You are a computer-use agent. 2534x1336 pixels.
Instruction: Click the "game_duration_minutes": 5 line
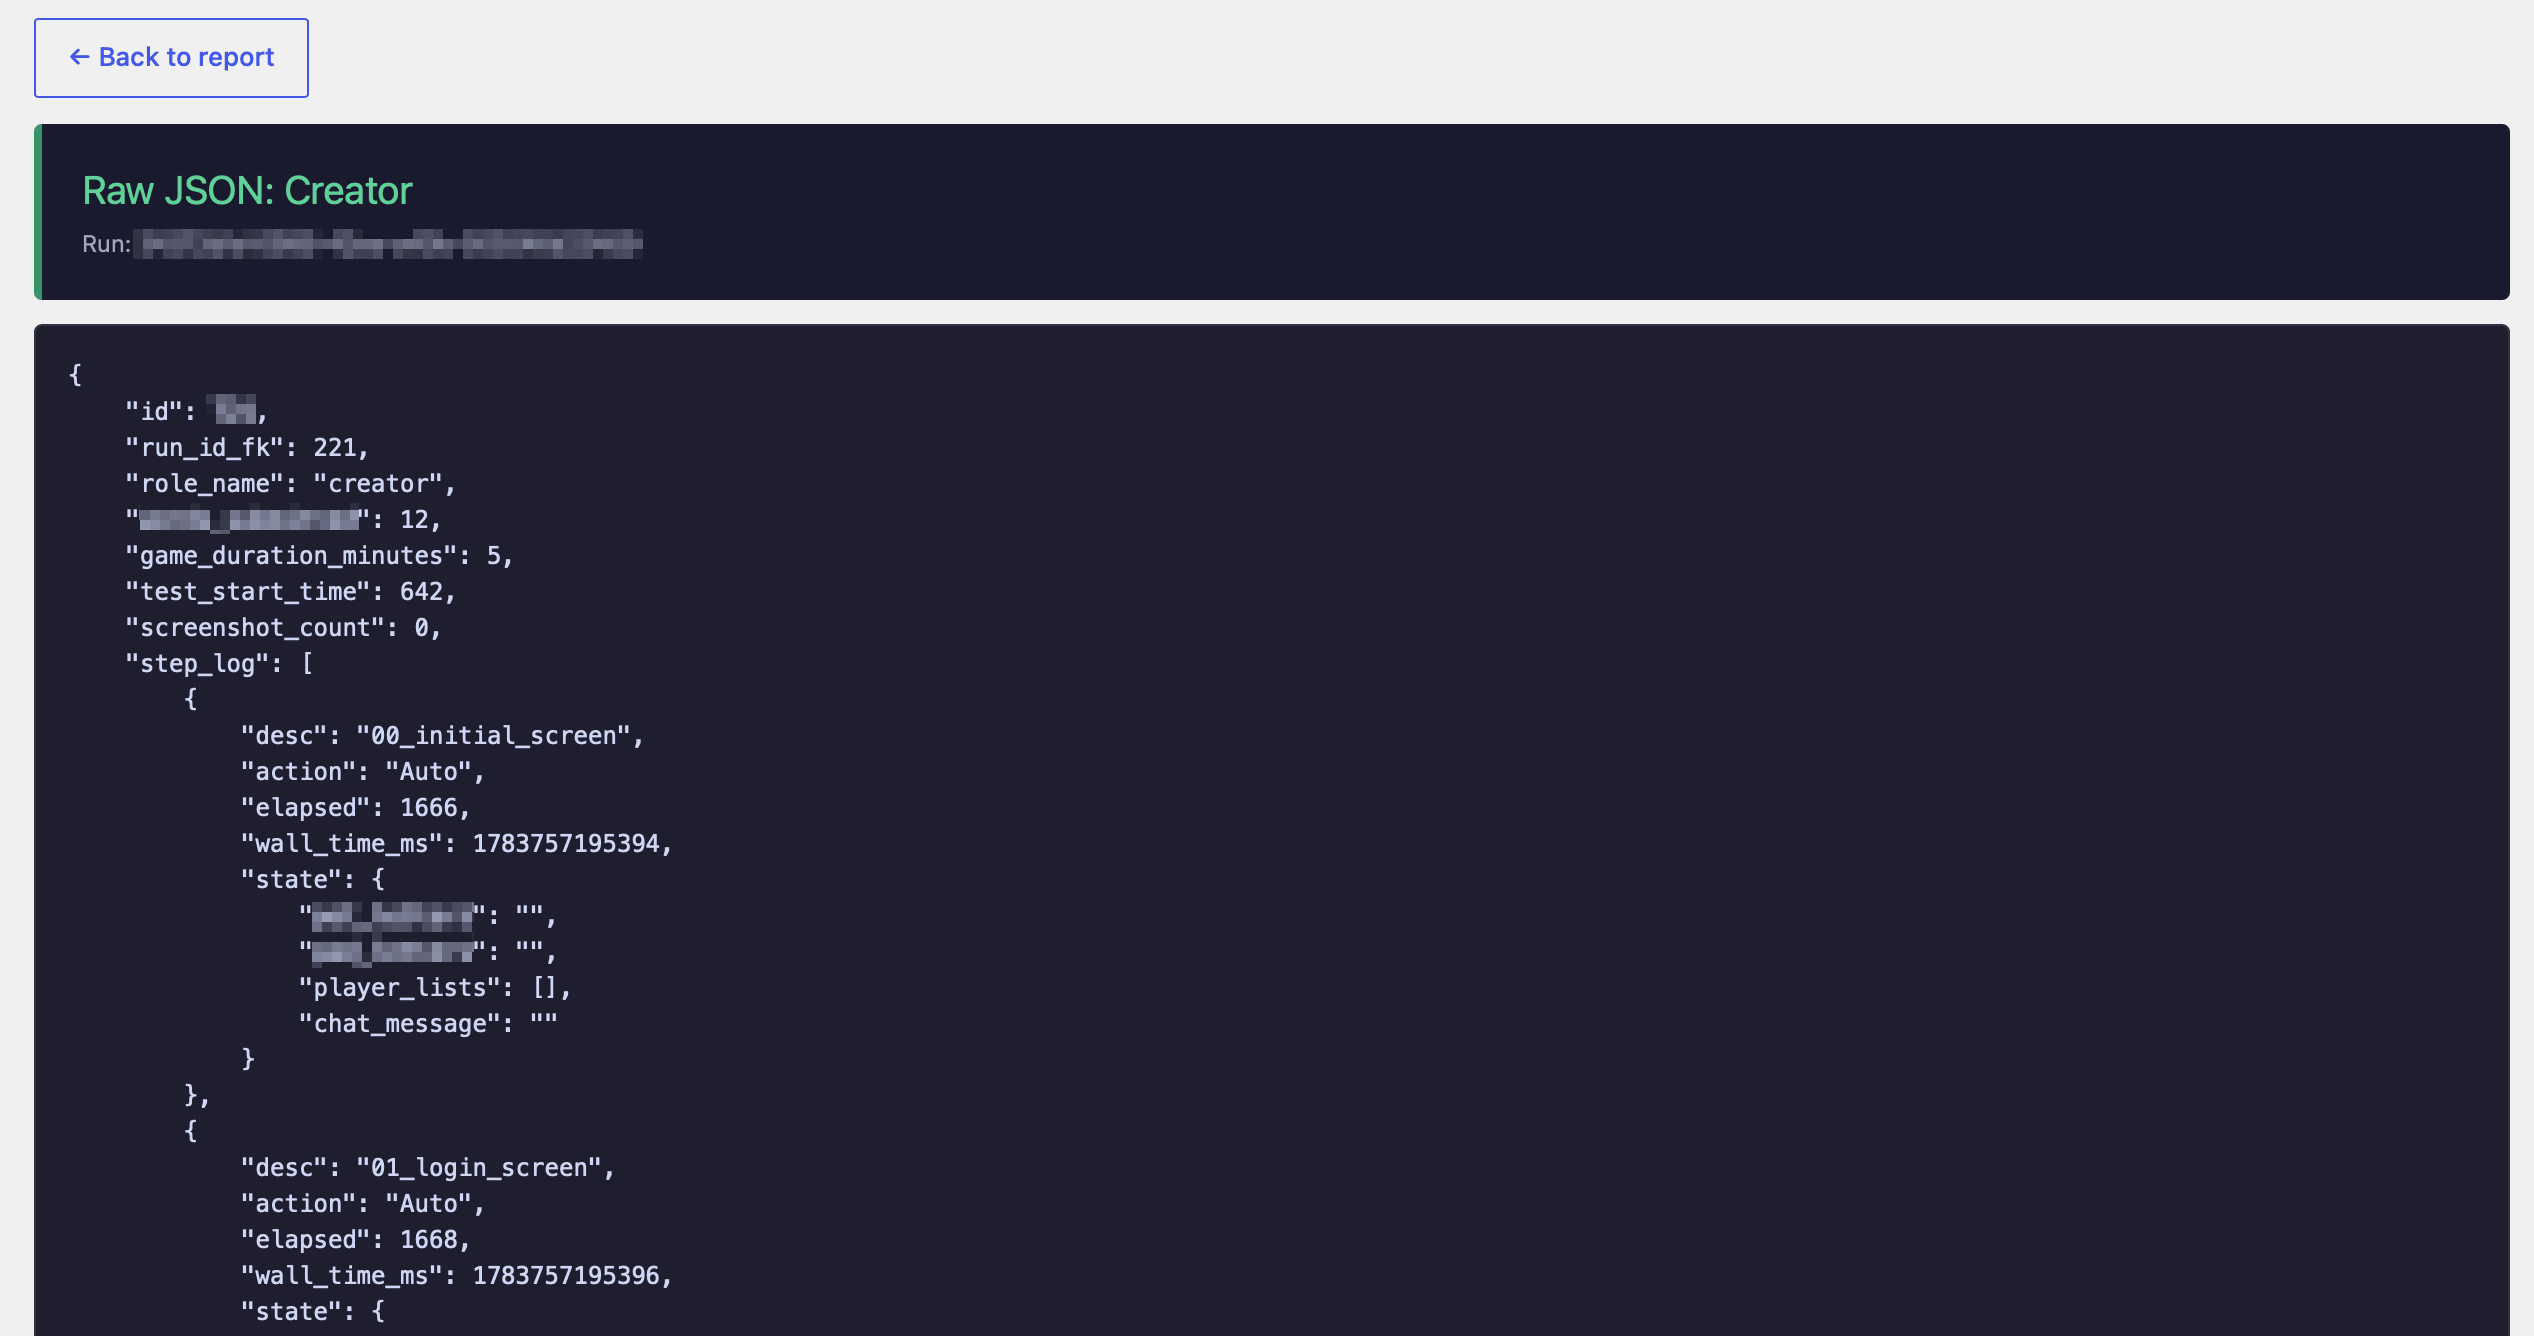tap(318, 555)
